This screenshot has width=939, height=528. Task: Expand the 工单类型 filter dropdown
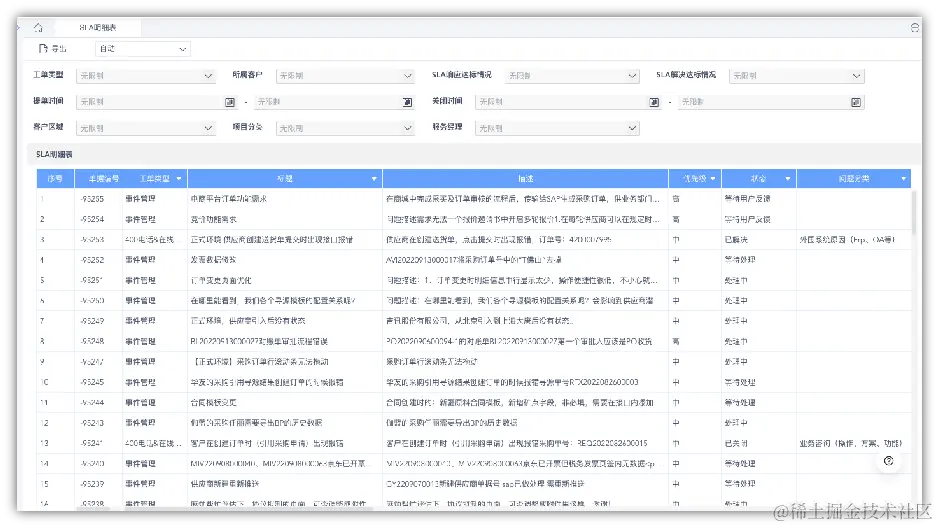coord(146,76)
